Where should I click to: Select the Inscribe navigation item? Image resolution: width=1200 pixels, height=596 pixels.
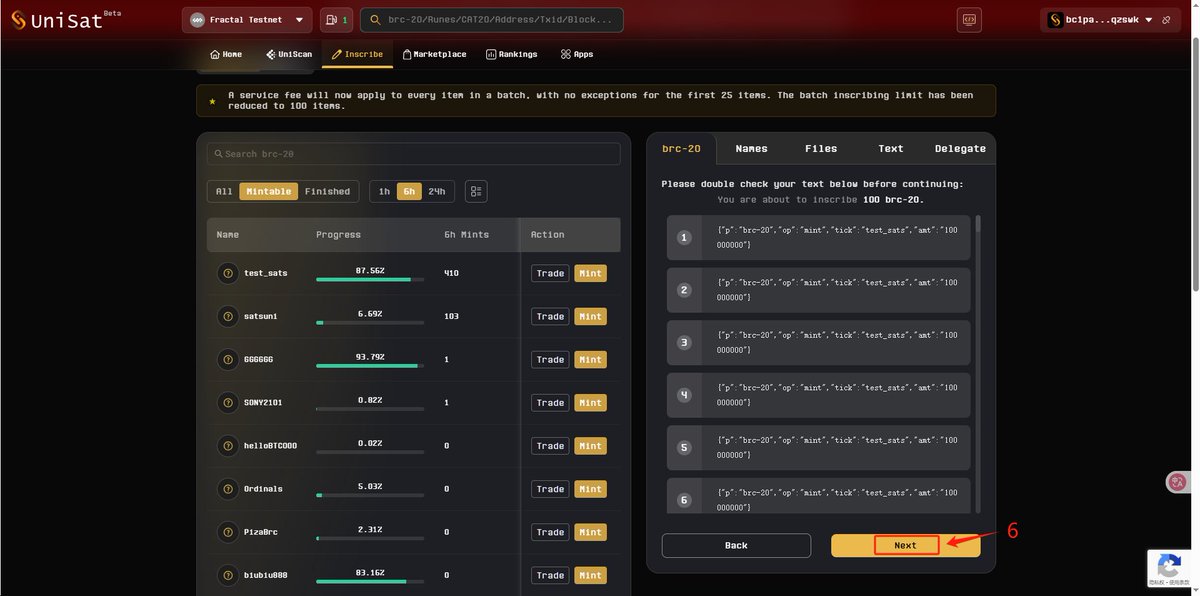pos(357,54)
